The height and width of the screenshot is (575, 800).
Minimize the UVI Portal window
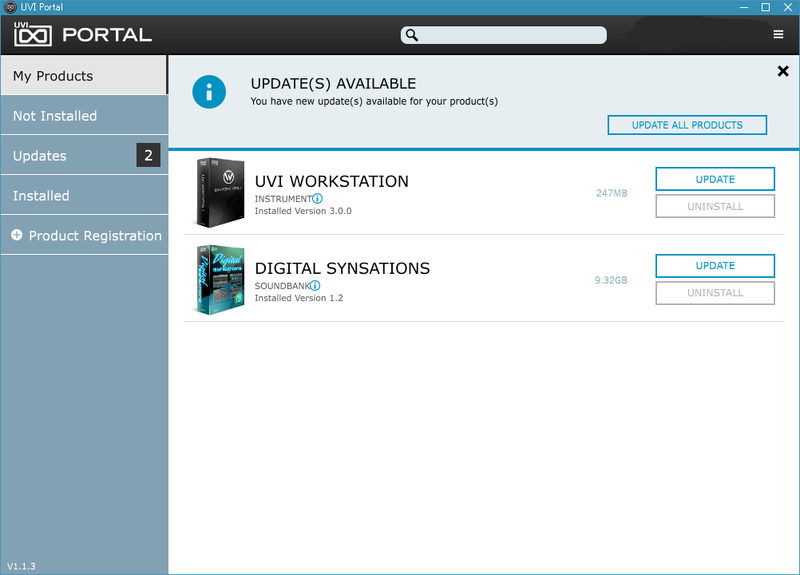(x=744, y=7)
